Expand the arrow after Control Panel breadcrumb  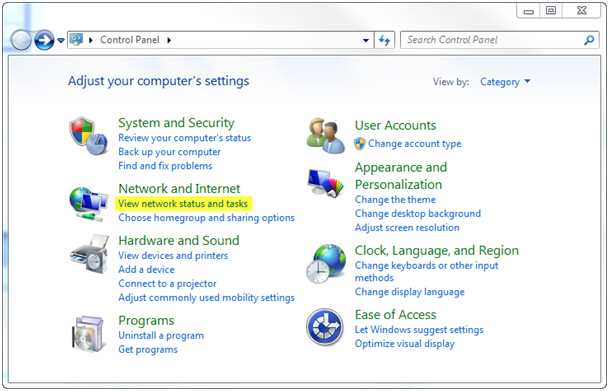[169, 40]
